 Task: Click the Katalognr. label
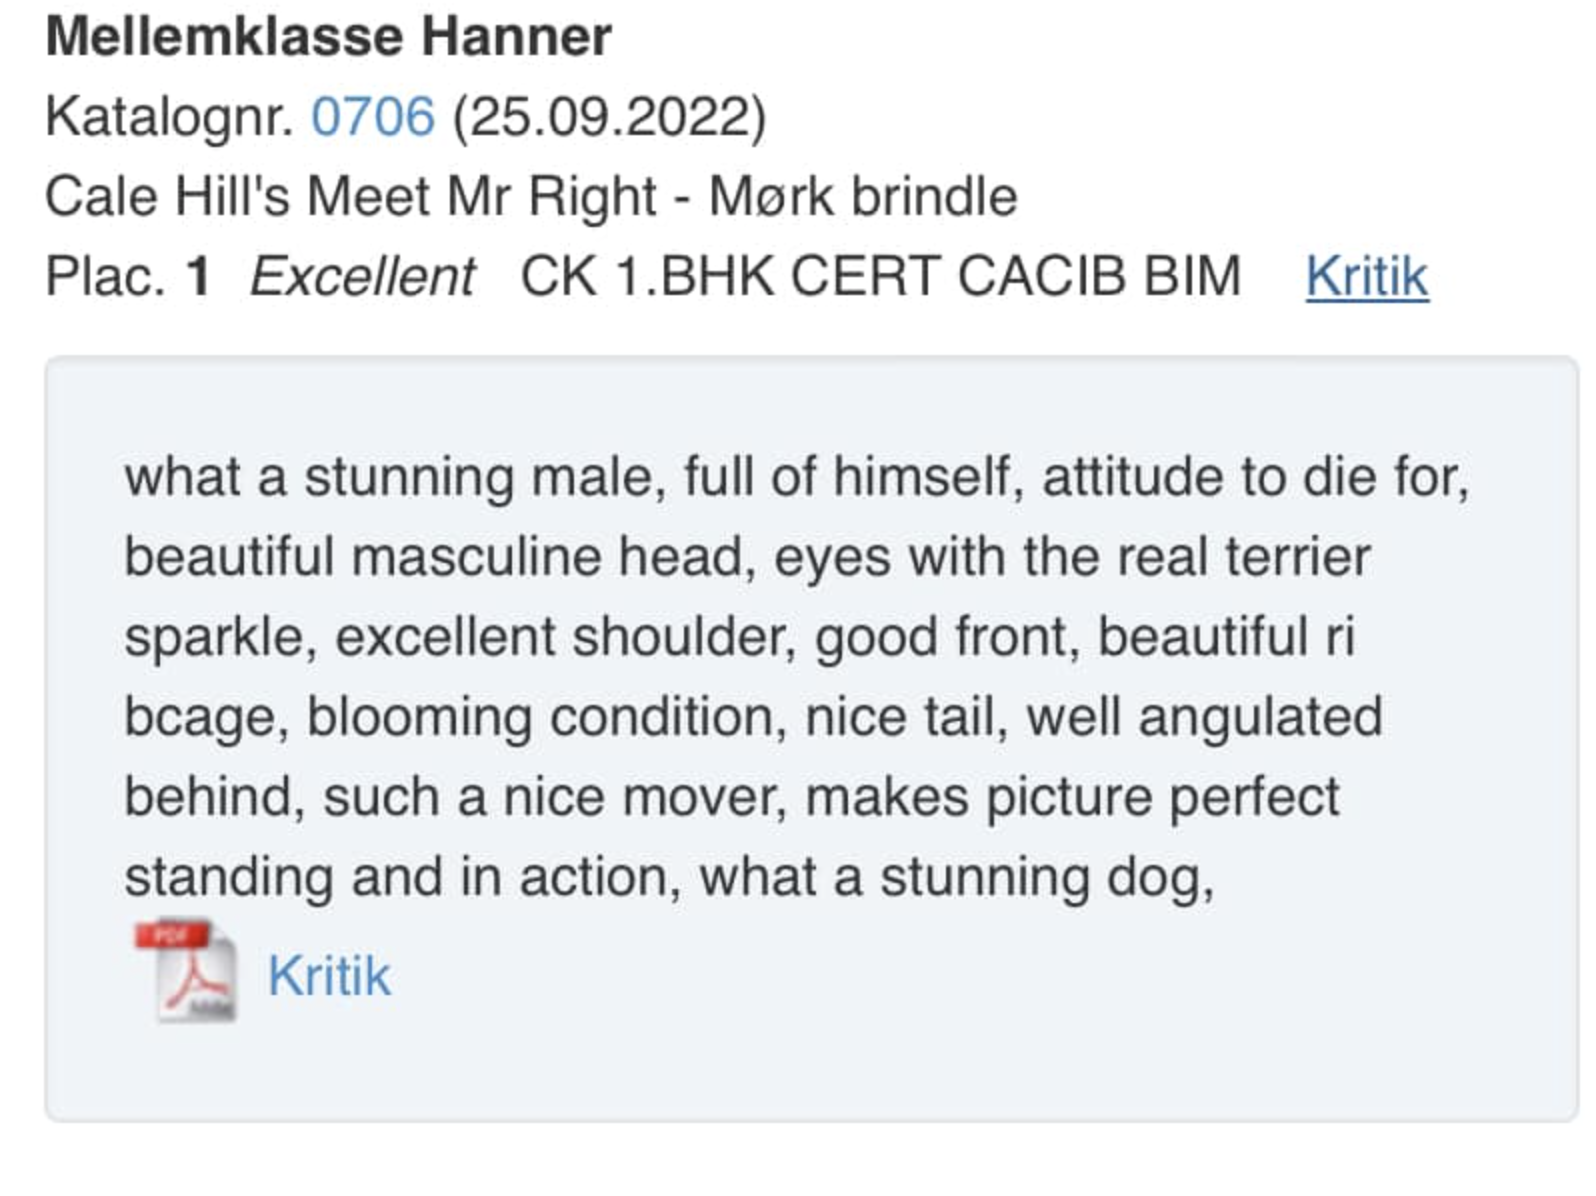point(169,117)
